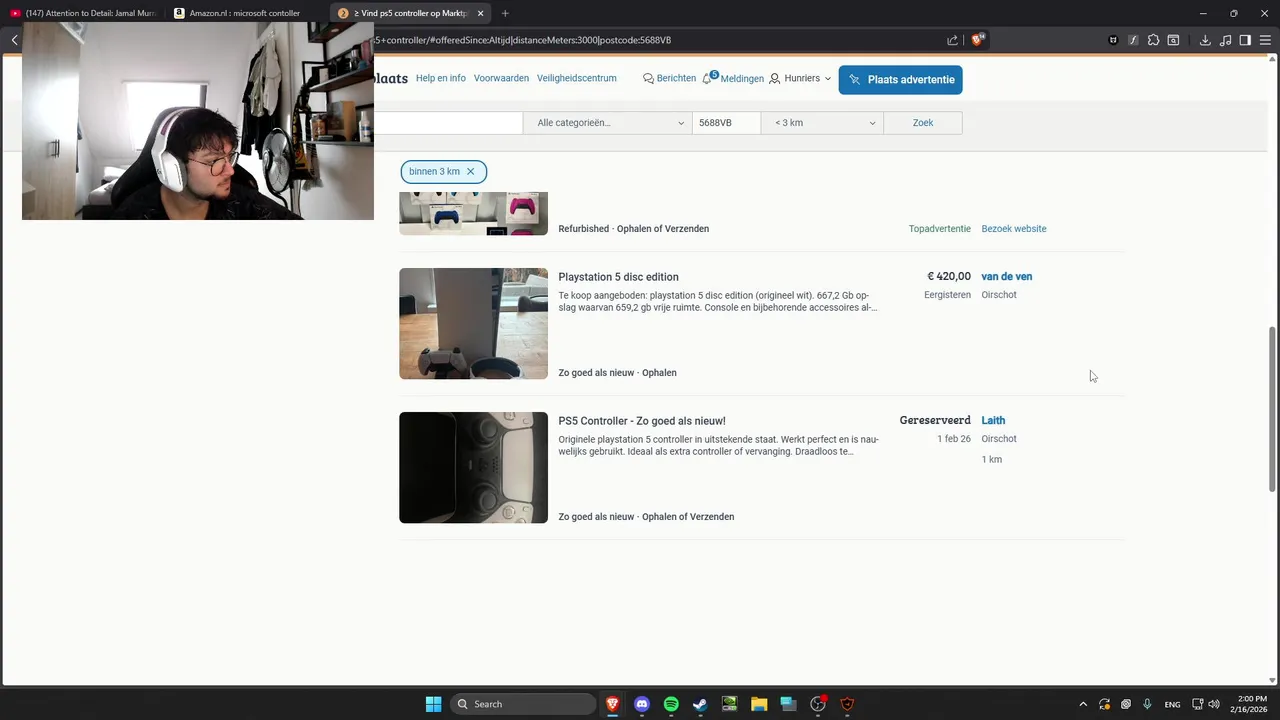Click the 'Topadvertentie' label
1280x720 pixels.
[x=940, y=229]
